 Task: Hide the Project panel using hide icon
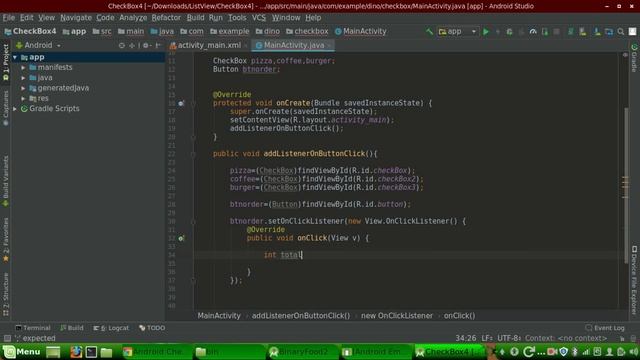(158, 45)
